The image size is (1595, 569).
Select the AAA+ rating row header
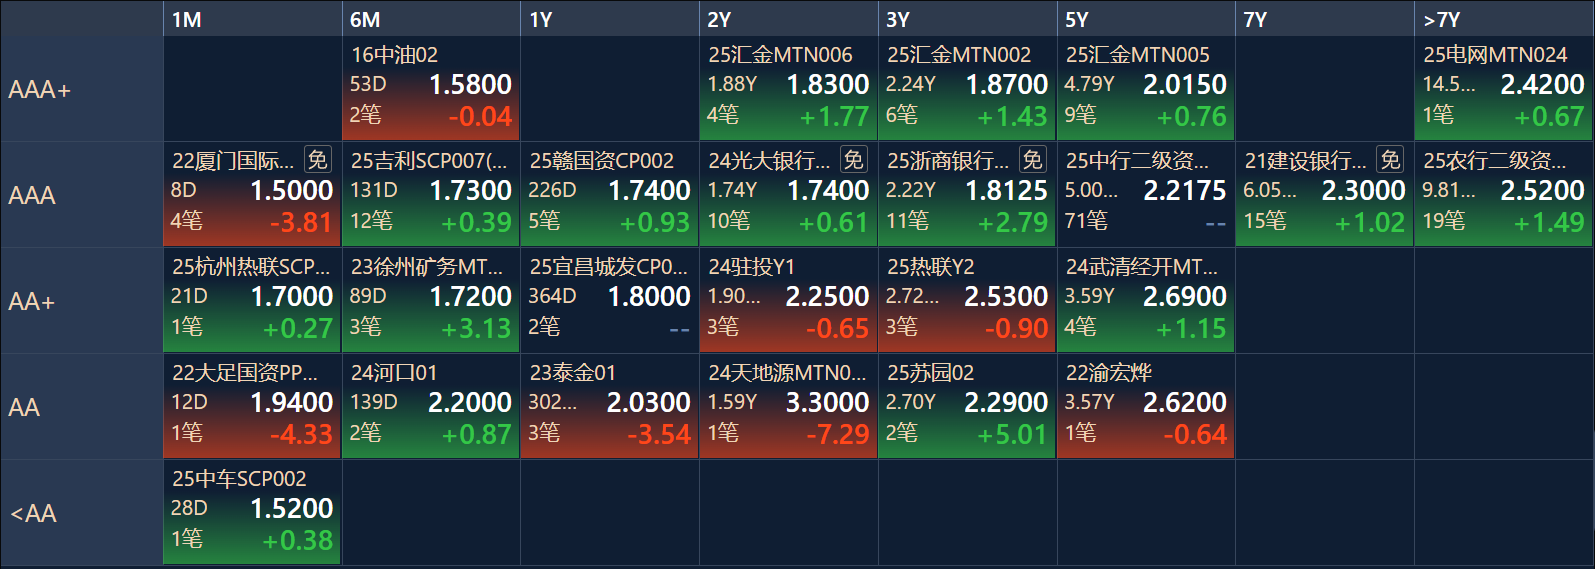click(x=82, y=89)
